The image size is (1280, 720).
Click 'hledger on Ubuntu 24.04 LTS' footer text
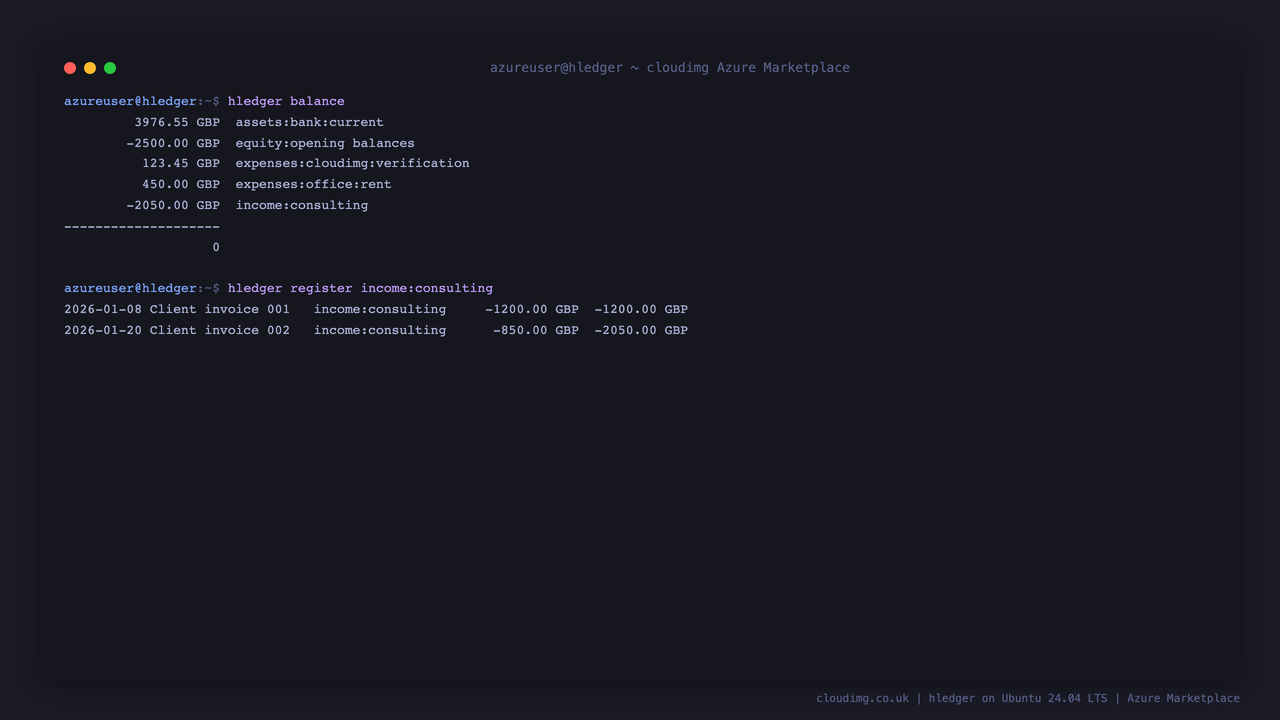[x=1018, y=698]
